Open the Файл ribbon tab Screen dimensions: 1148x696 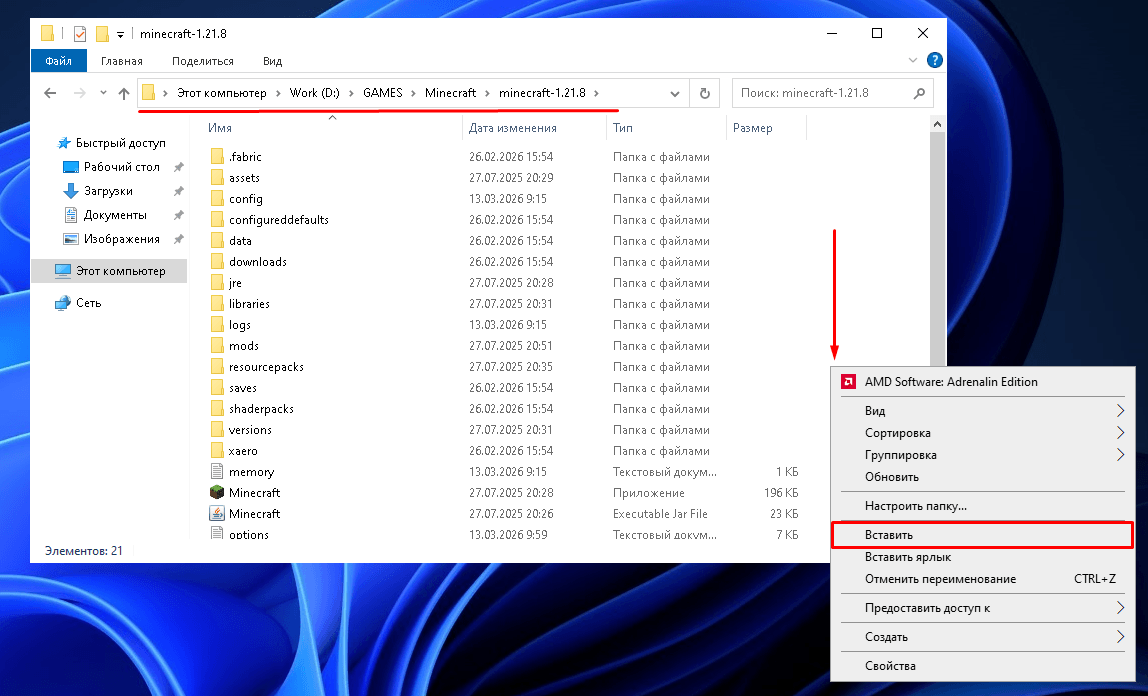(x=58, y=61)
